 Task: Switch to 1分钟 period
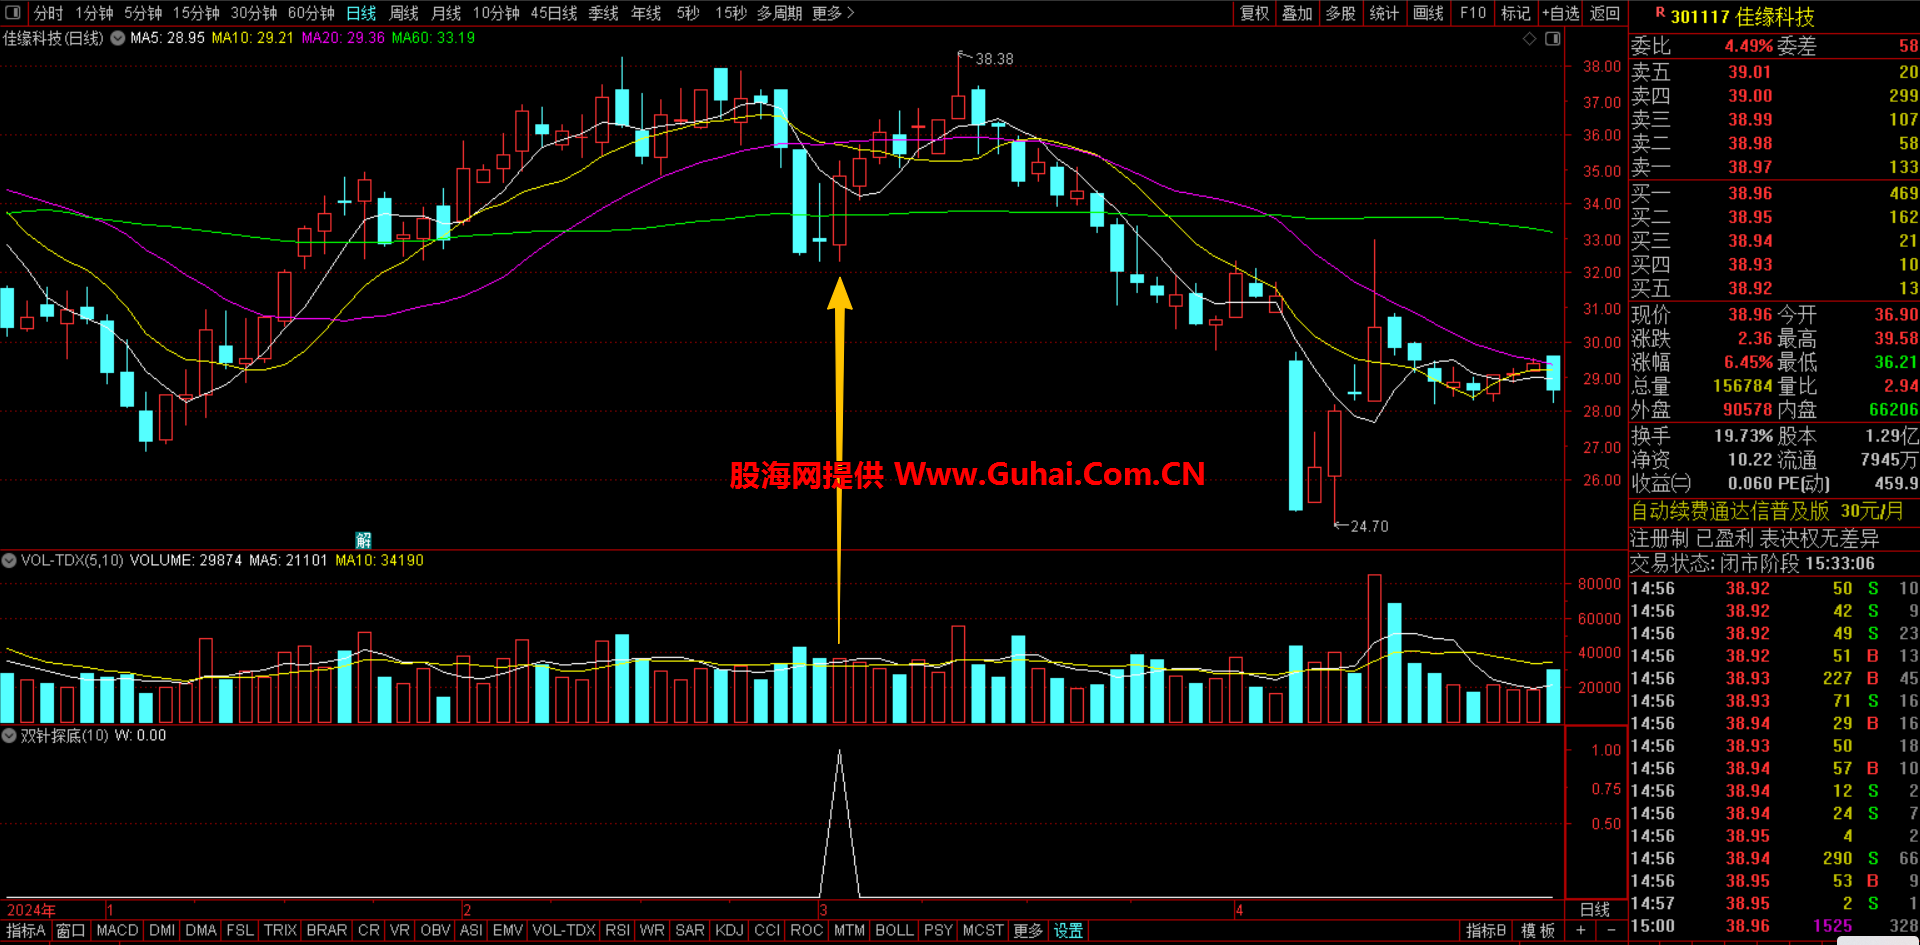(x=95, y=13)
